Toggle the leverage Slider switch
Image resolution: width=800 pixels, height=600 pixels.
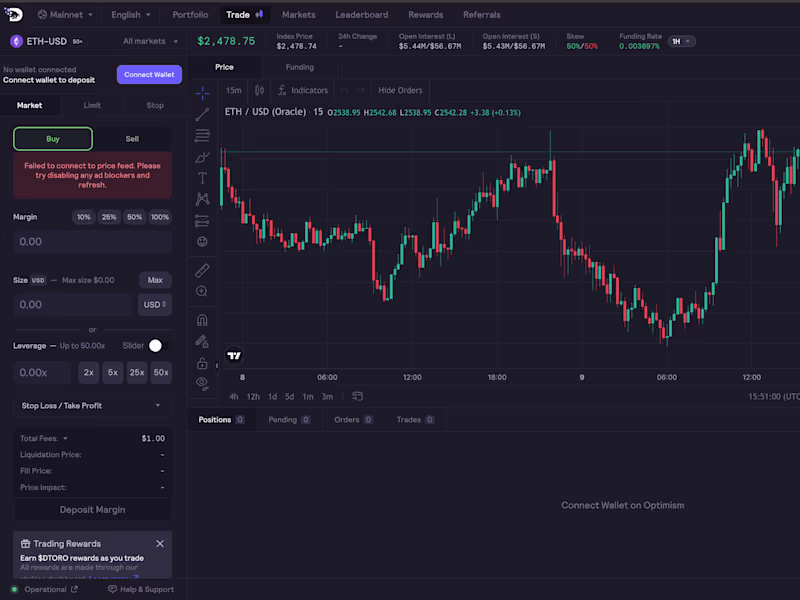click(159, 346)
